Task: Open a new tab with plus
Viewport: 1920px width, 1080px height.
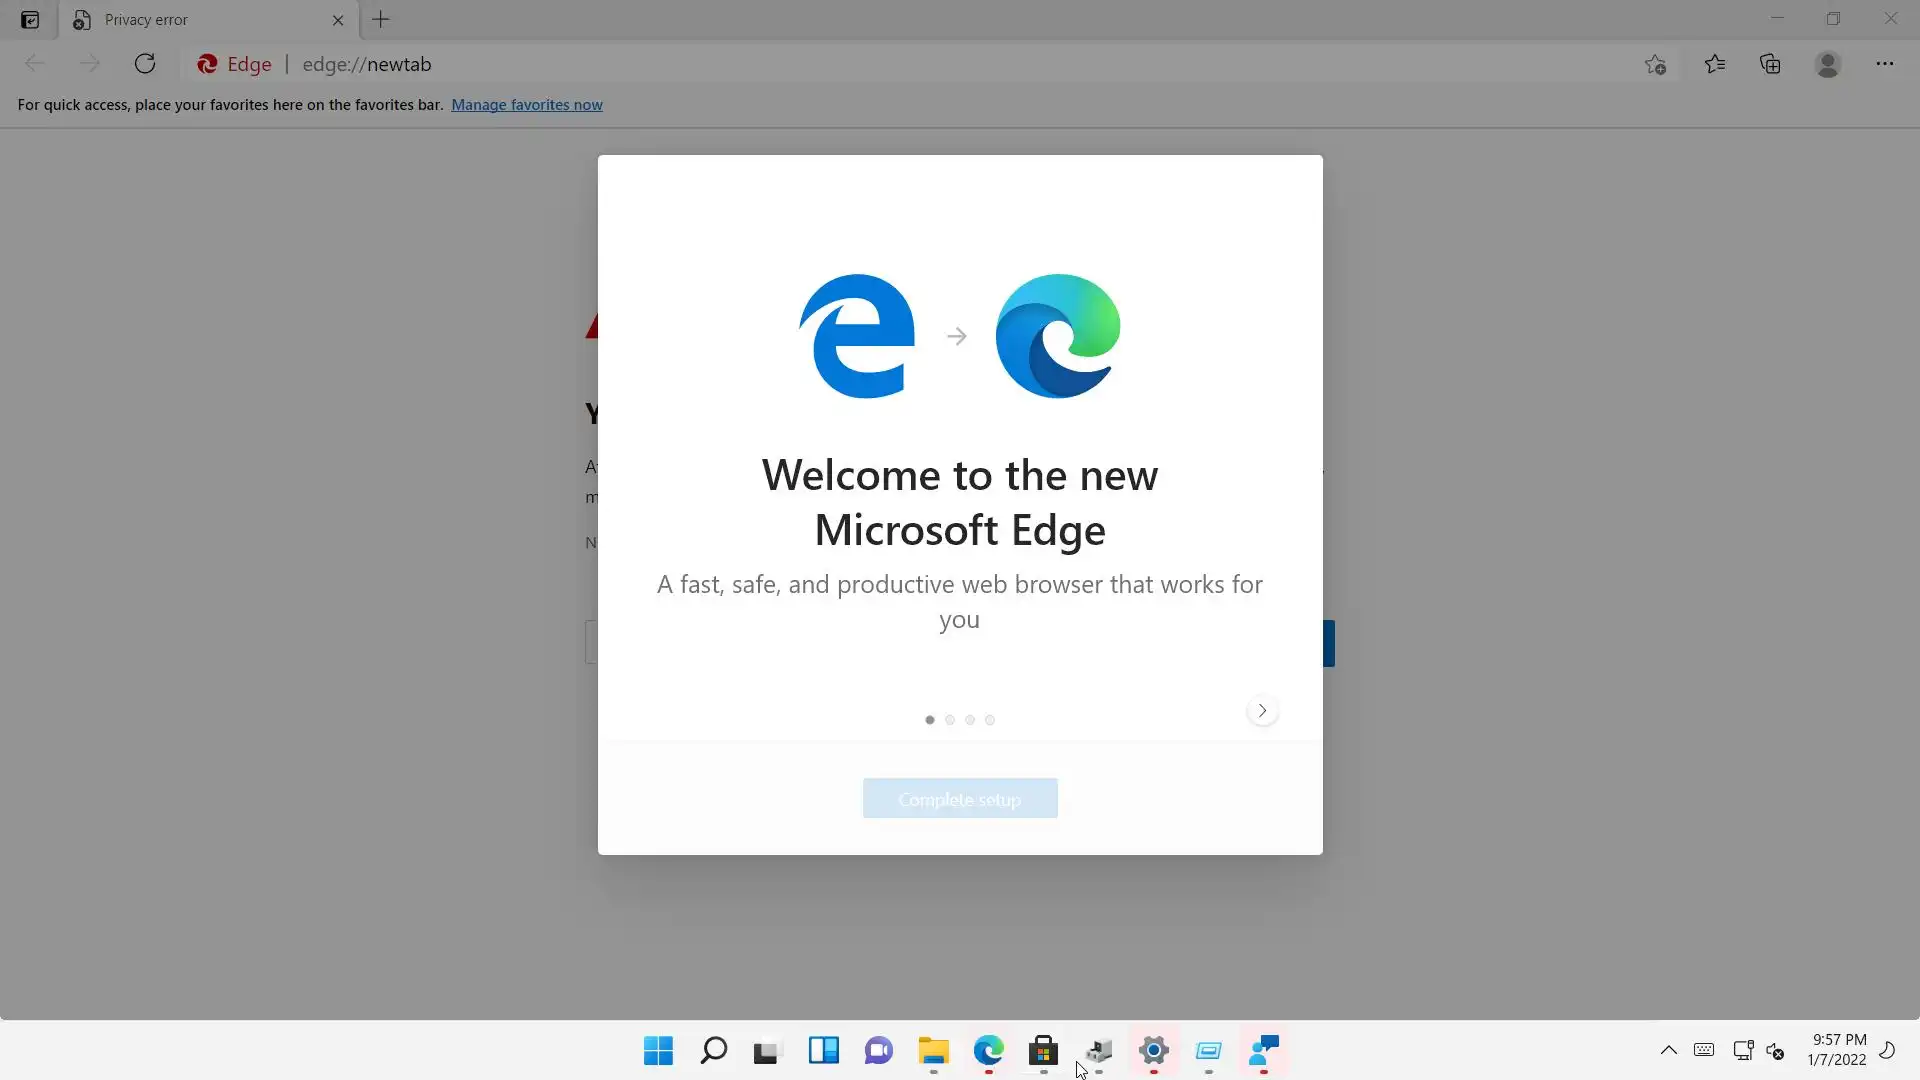Action: coord(381,20)
